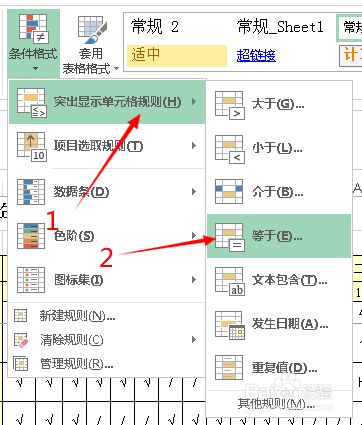Expand the 条件格式 dropdown arrow
This screenshot has height=425, width=362.
click(x=35, y=69)
